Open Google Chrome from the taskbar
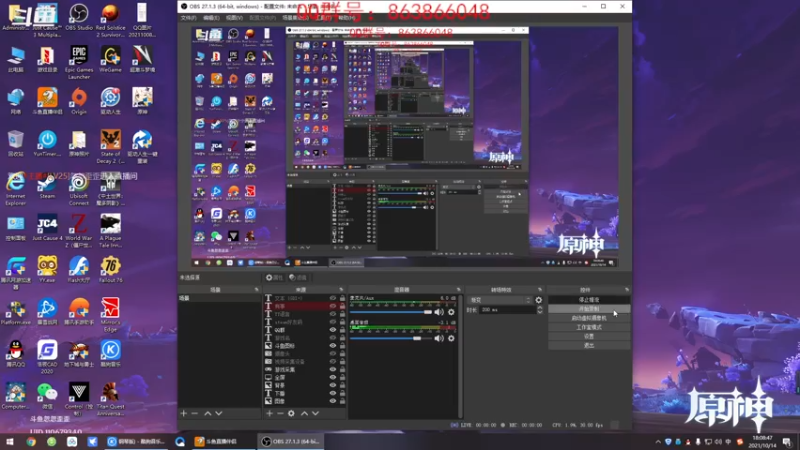This screenshot has width=800, height=450. point(31,442)
